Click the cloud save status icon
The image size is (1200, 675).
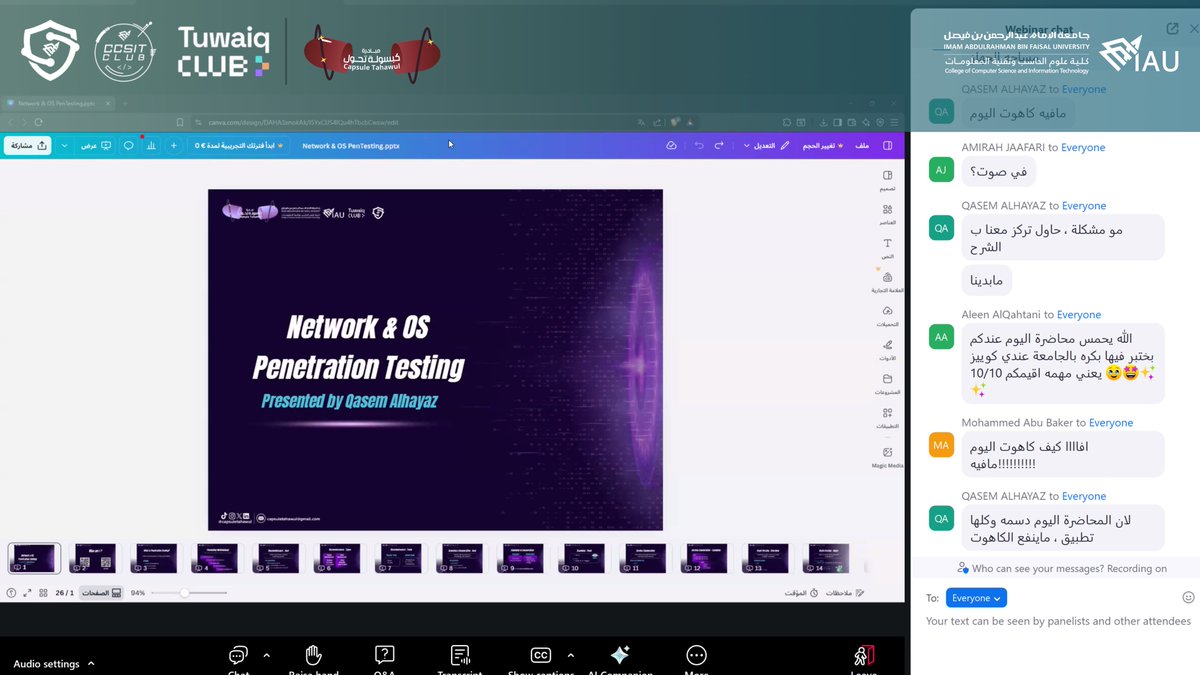[671, 146]
